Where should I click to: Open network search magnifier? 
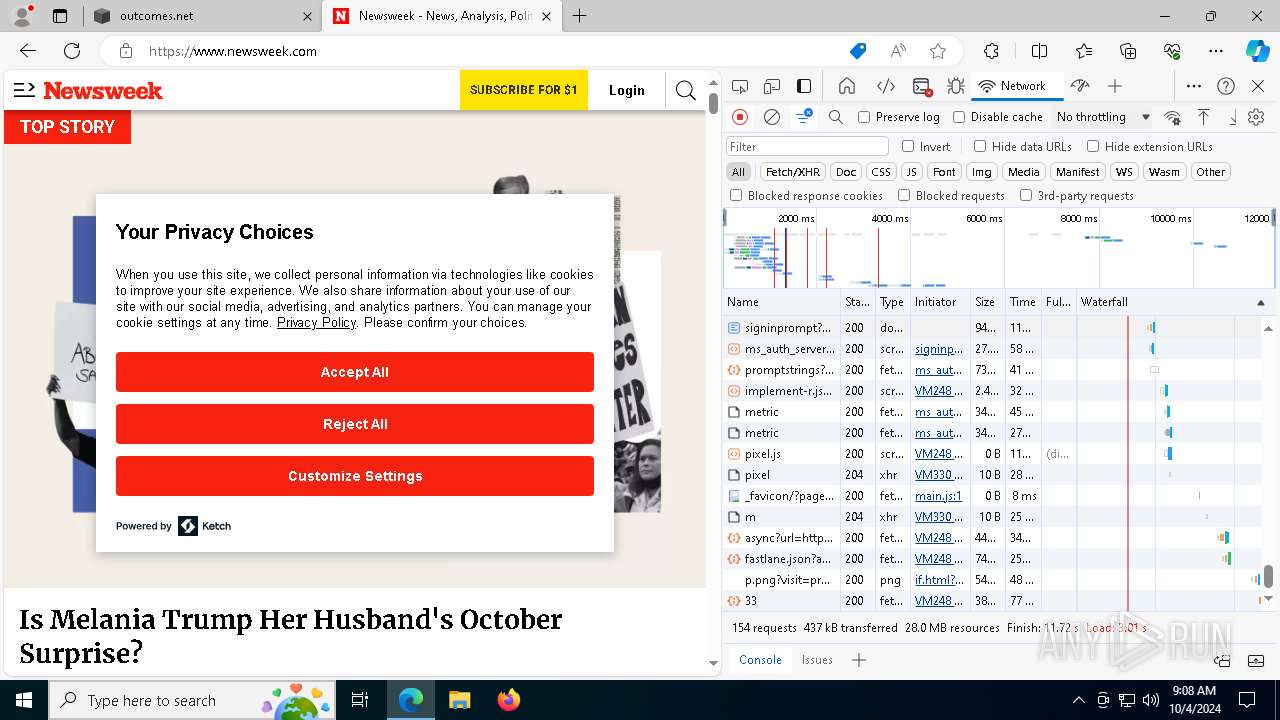[x=836, y=117]
